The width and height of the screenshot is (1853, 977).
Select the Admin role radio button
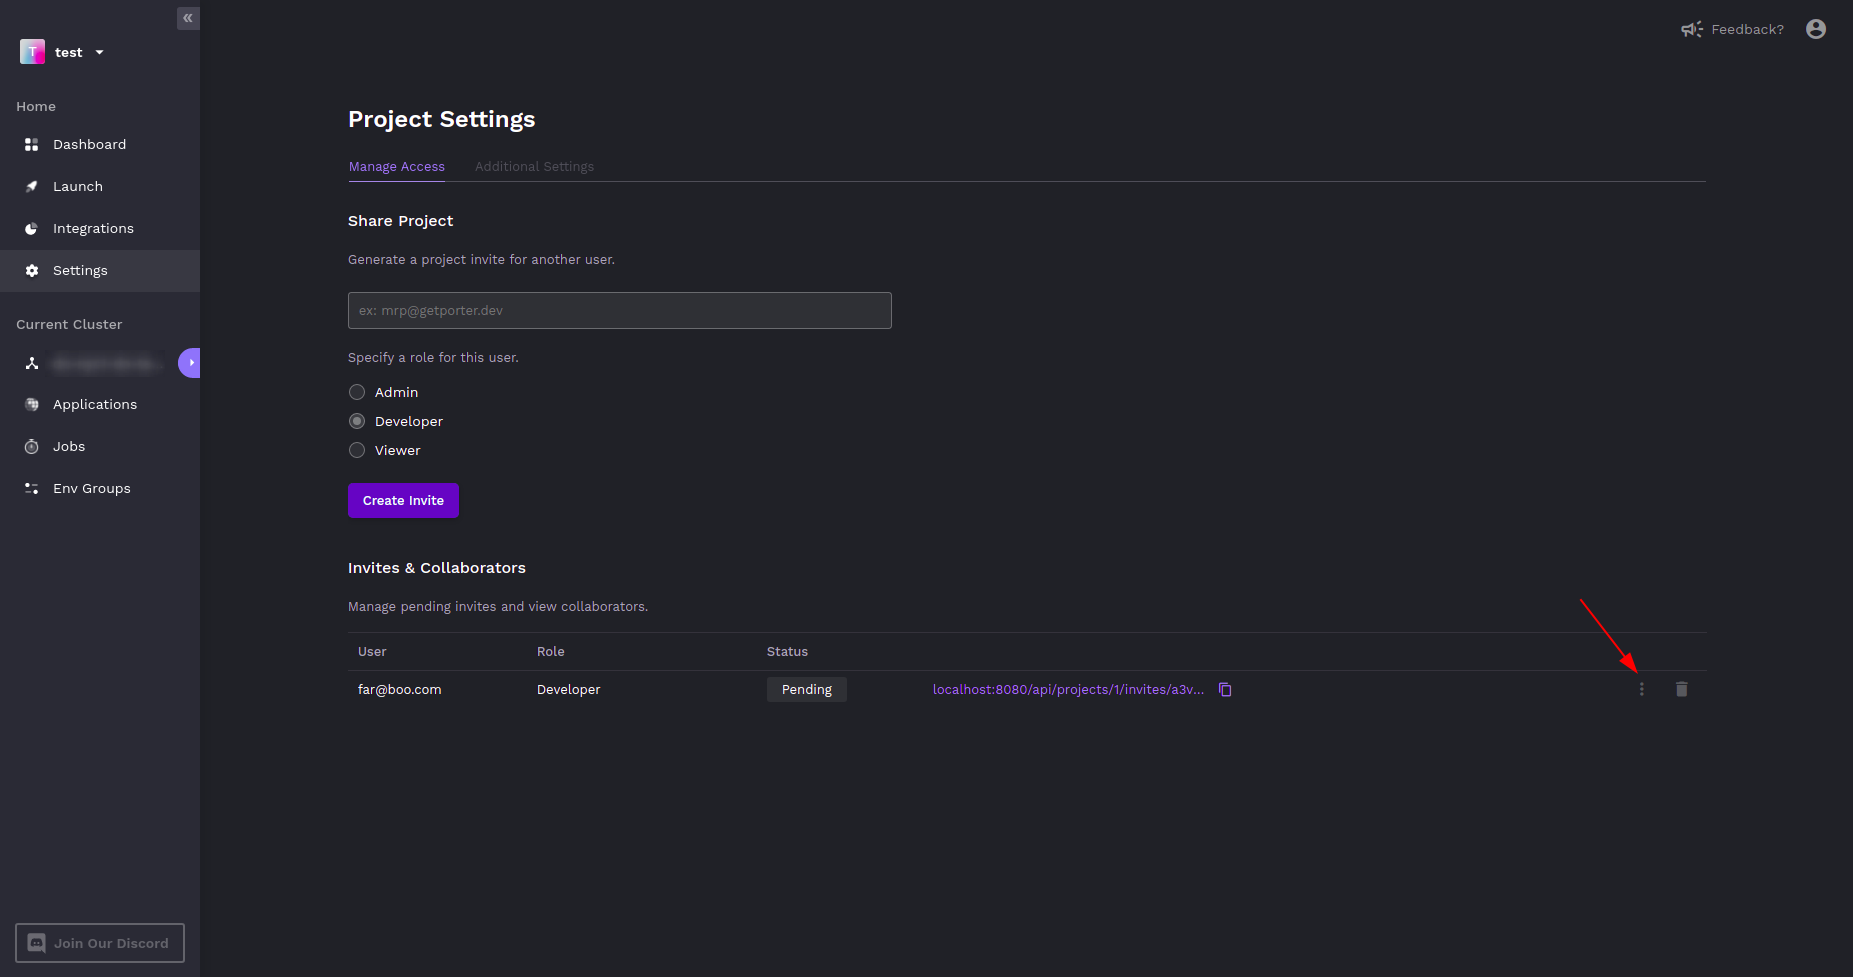[x=357, y=393]
